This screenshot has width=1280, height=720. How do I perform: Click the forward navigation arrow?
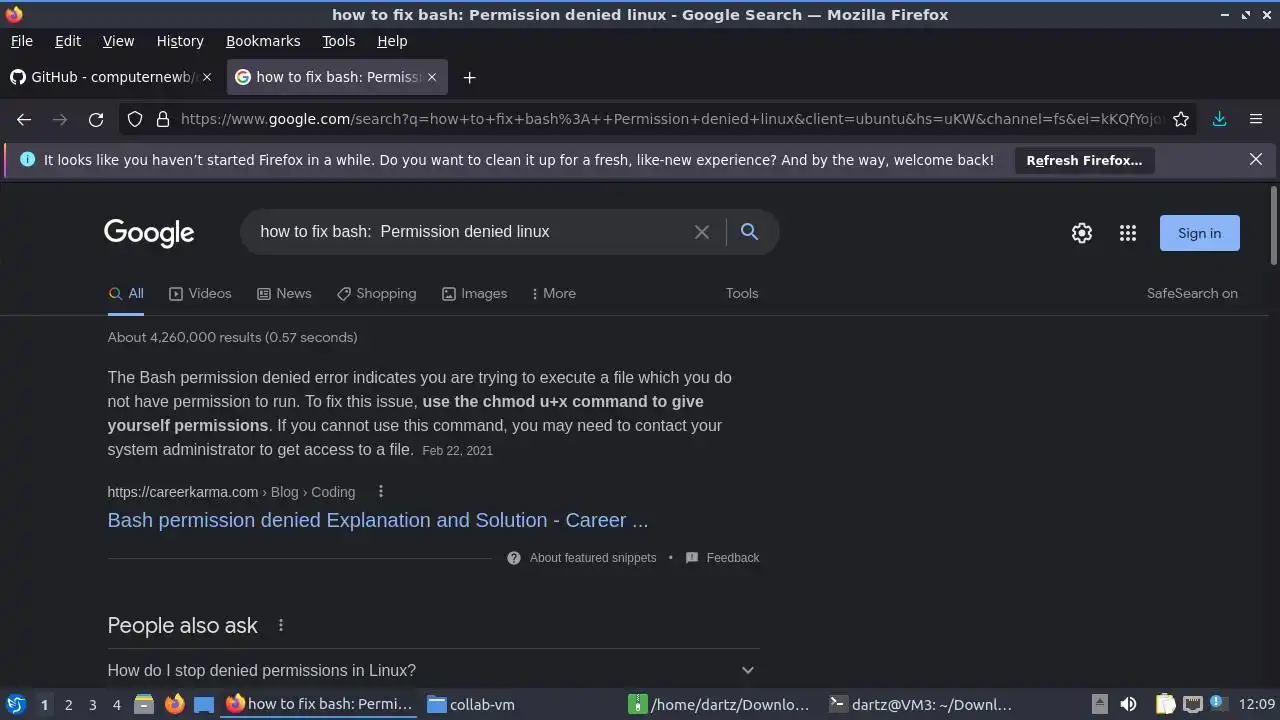[x=60, y=119]
